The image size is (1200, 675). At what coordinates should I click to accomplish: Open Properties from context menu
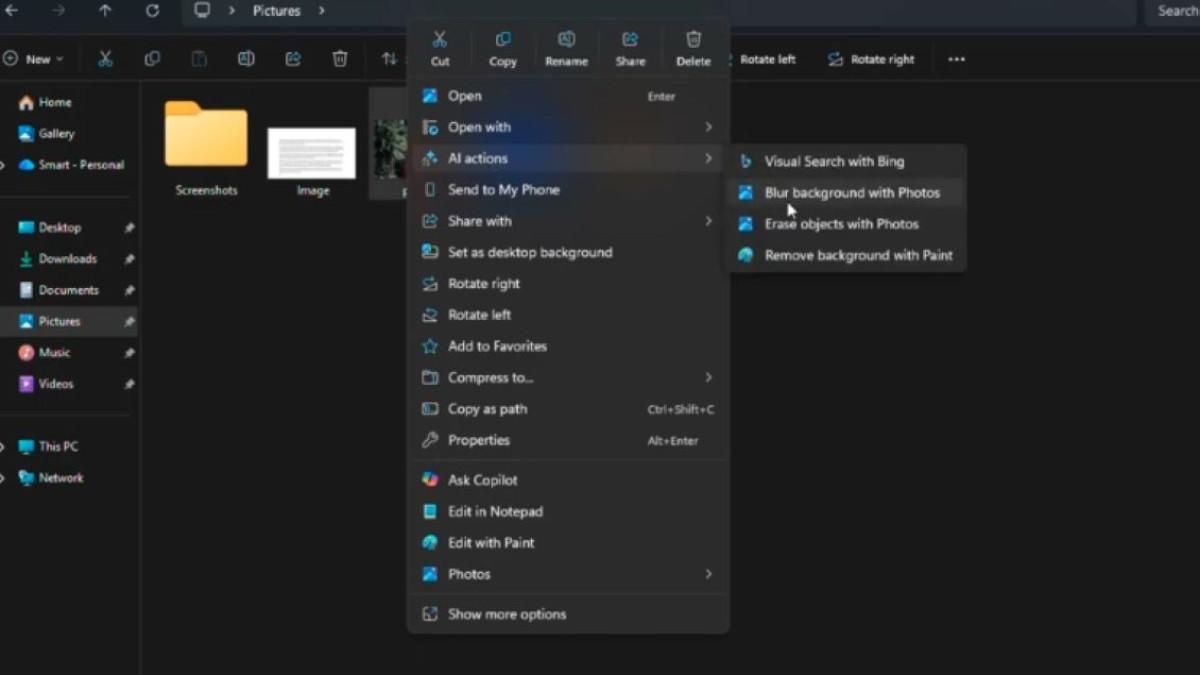568,440
